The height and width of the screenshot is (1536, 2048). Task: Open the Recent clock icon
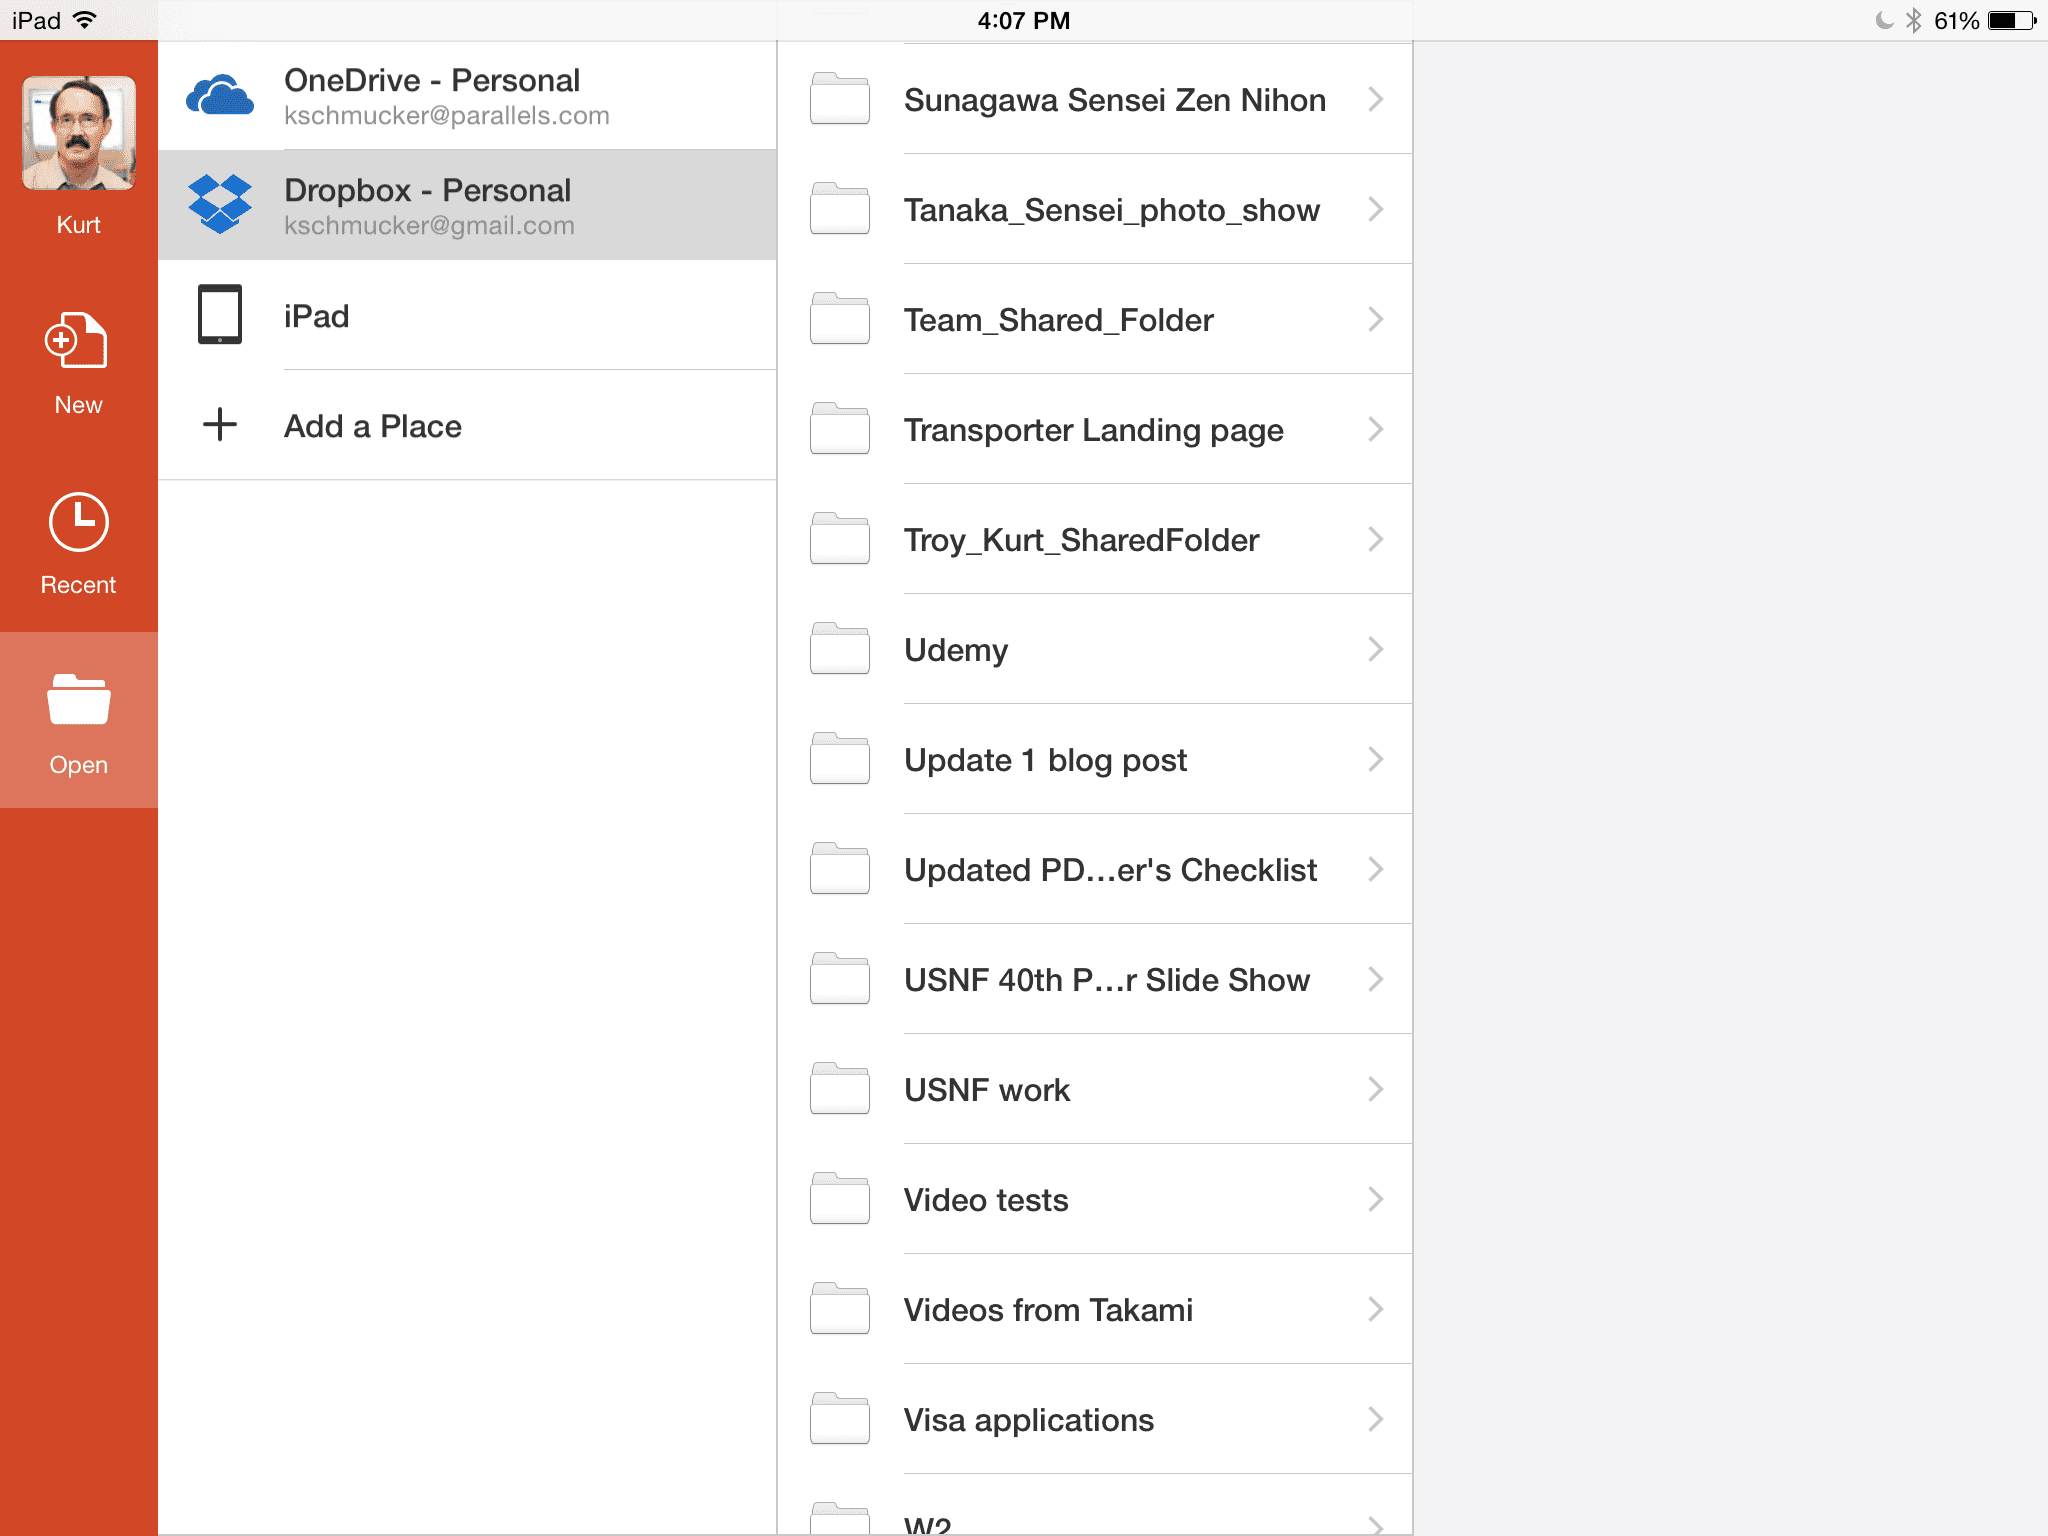(79, 521)
